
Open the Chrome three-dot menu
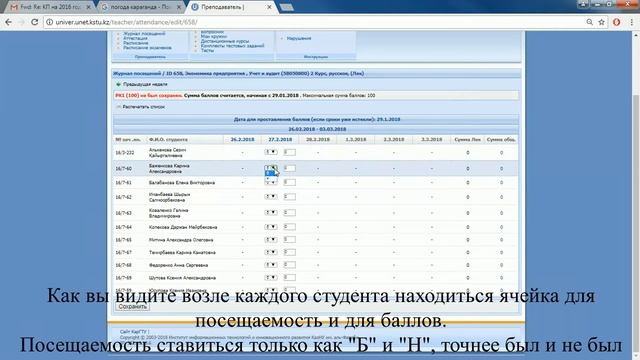(631, 22)
